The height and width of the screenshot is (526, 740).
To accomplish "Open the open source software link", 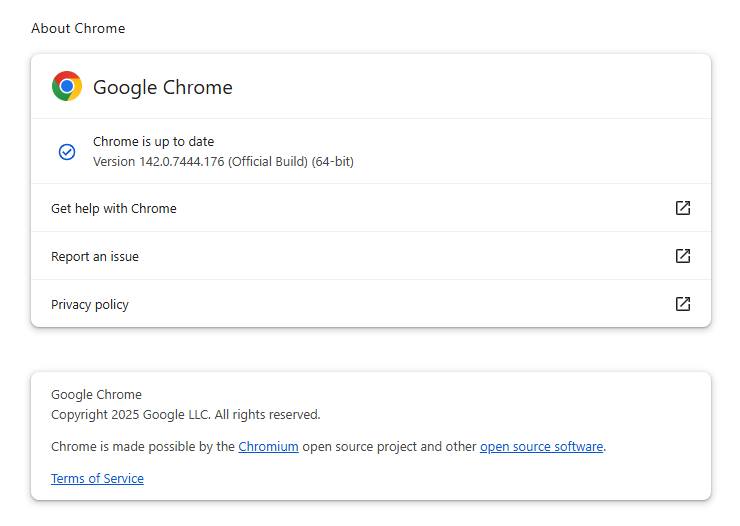I will (541, 447).
